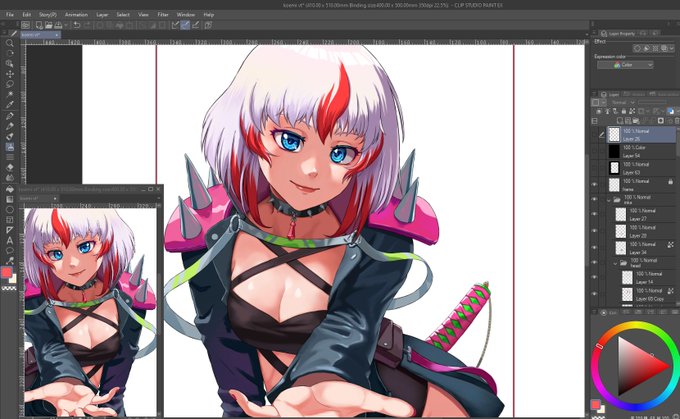Open Effect icons dropdown arrow in Layer Property
This screenshot has height=419, width=680.
671,49
